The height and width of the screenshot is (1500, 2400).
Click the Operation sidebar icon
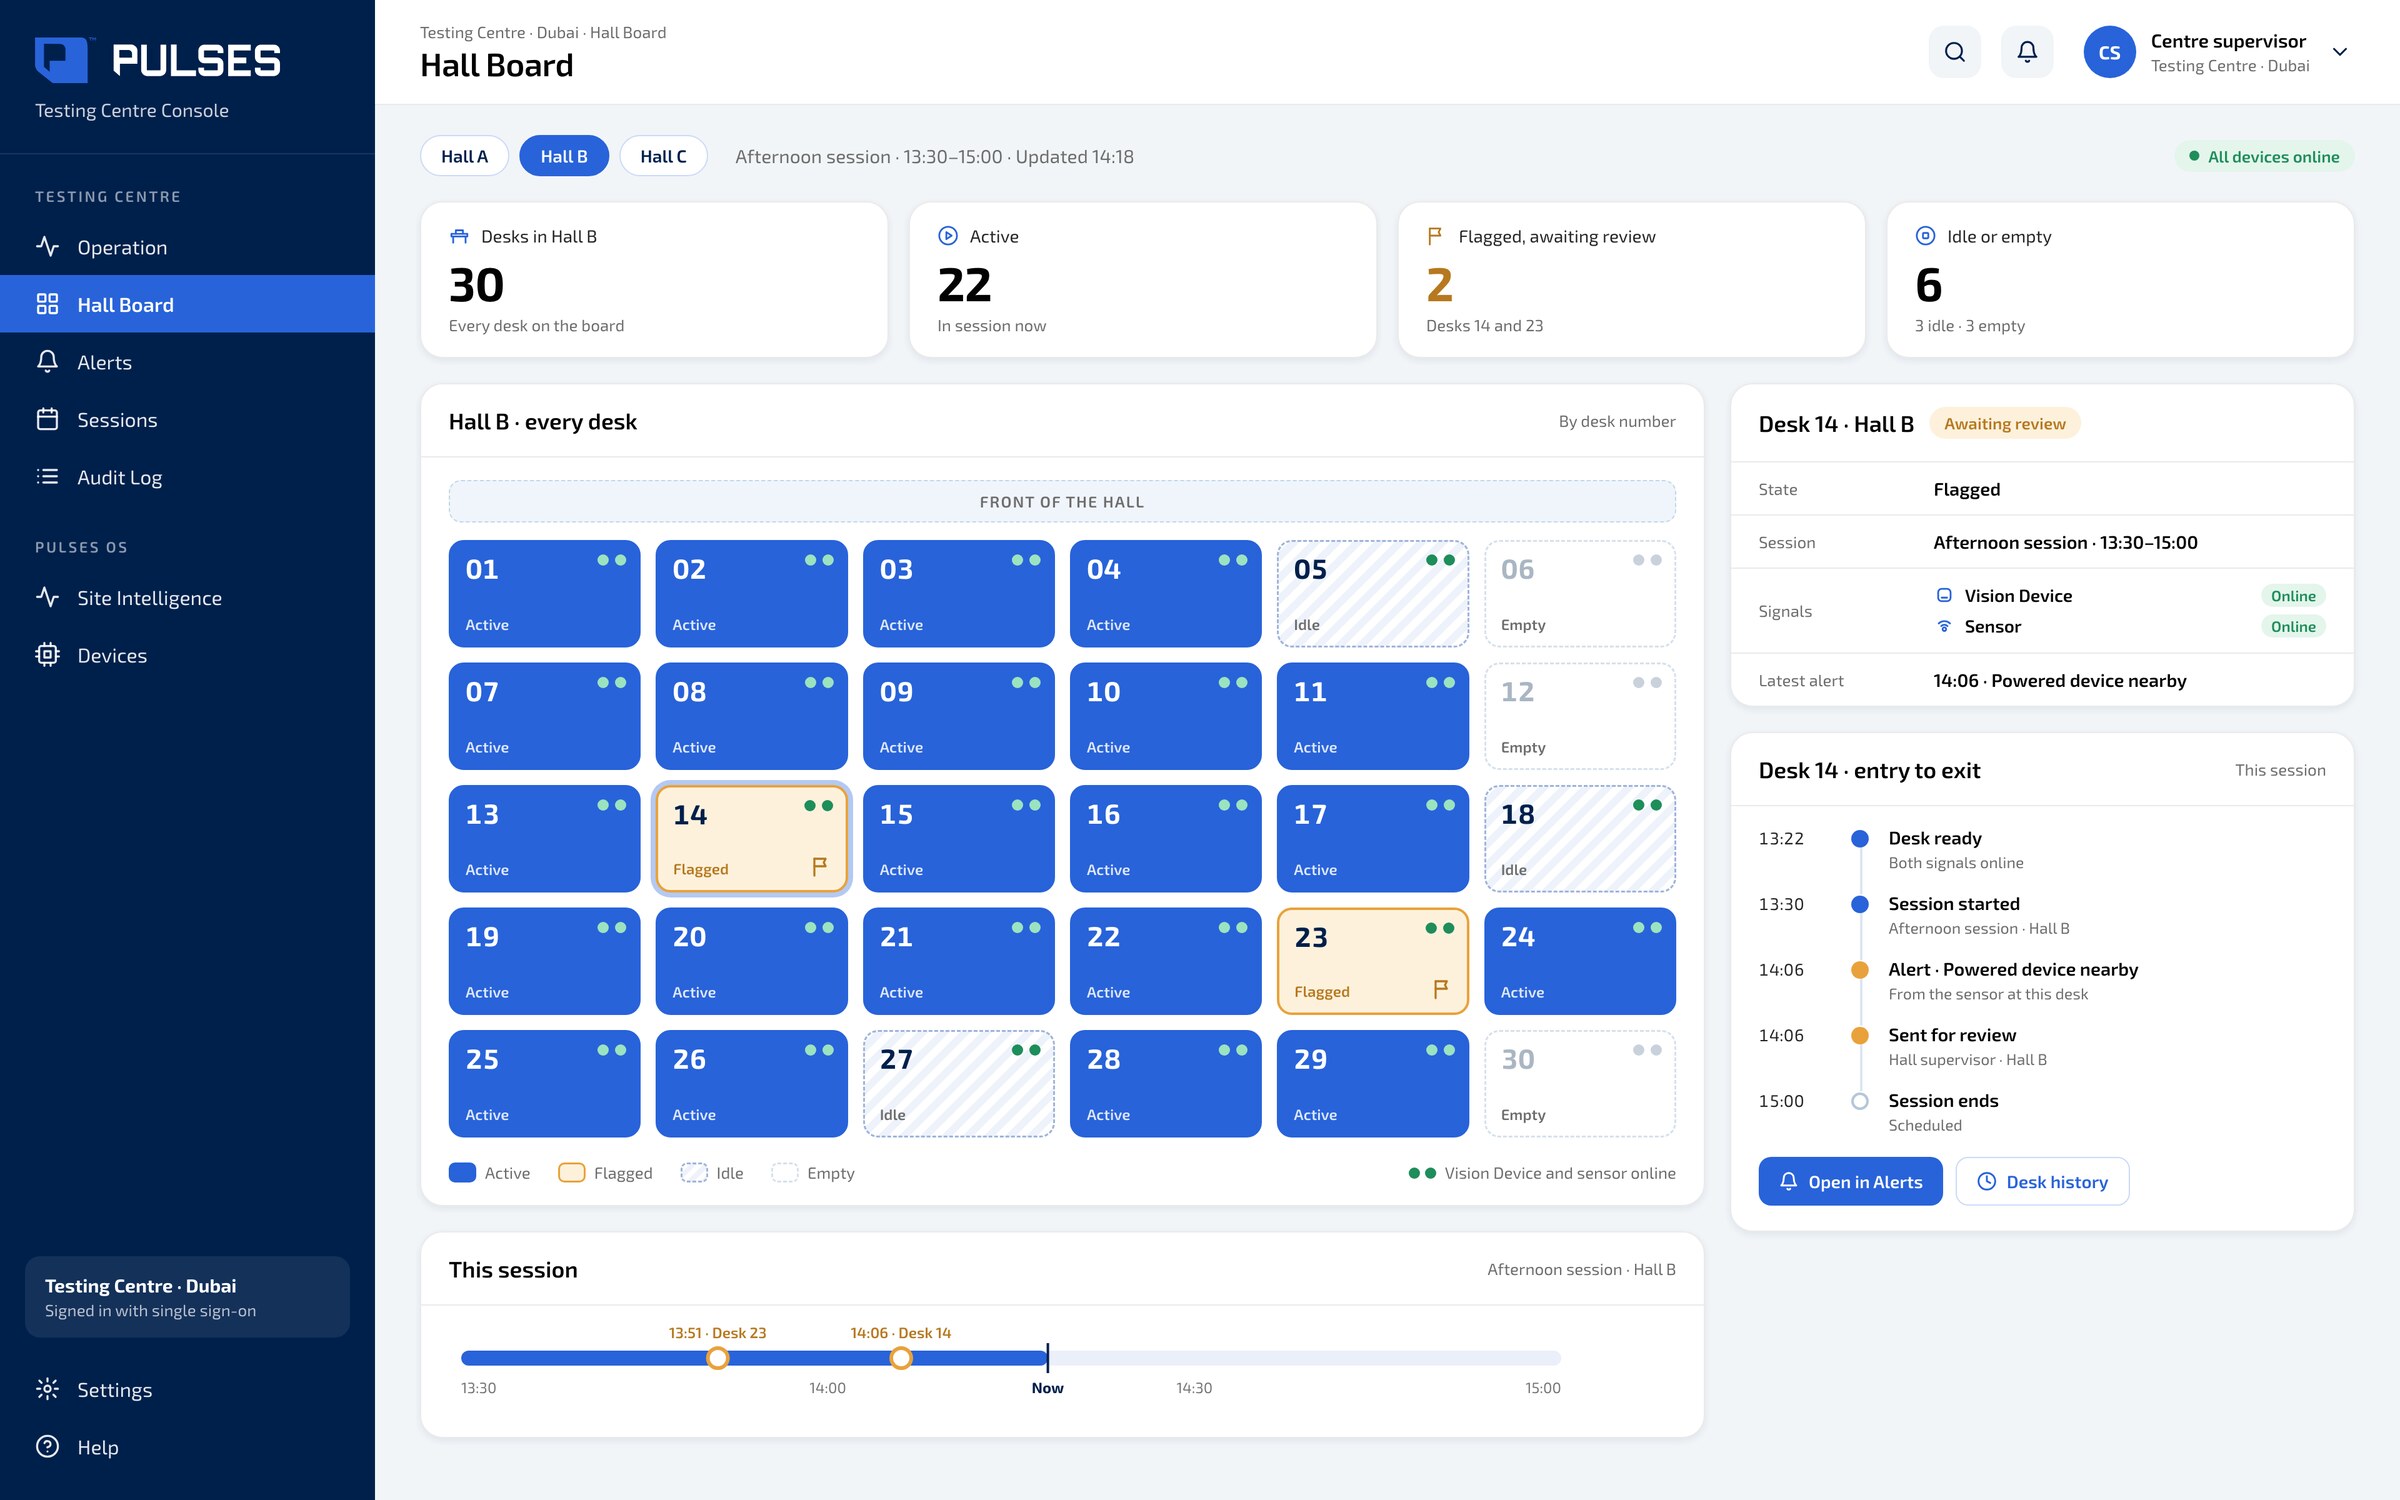(x=47, y=247)
